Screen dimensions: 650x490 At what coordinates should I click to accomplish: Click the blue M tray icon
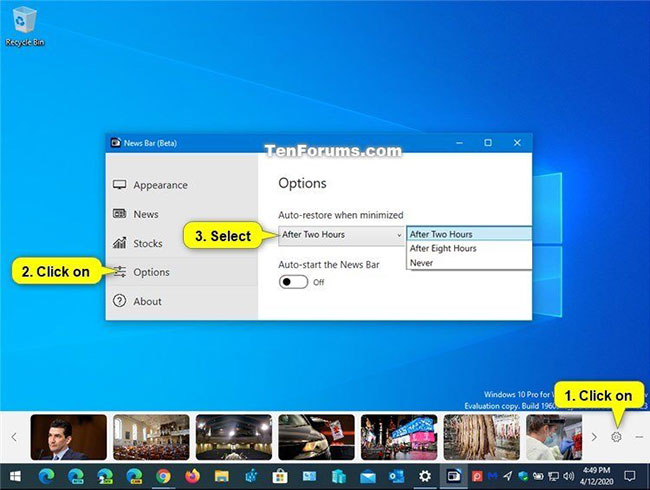tap(492, 476)
